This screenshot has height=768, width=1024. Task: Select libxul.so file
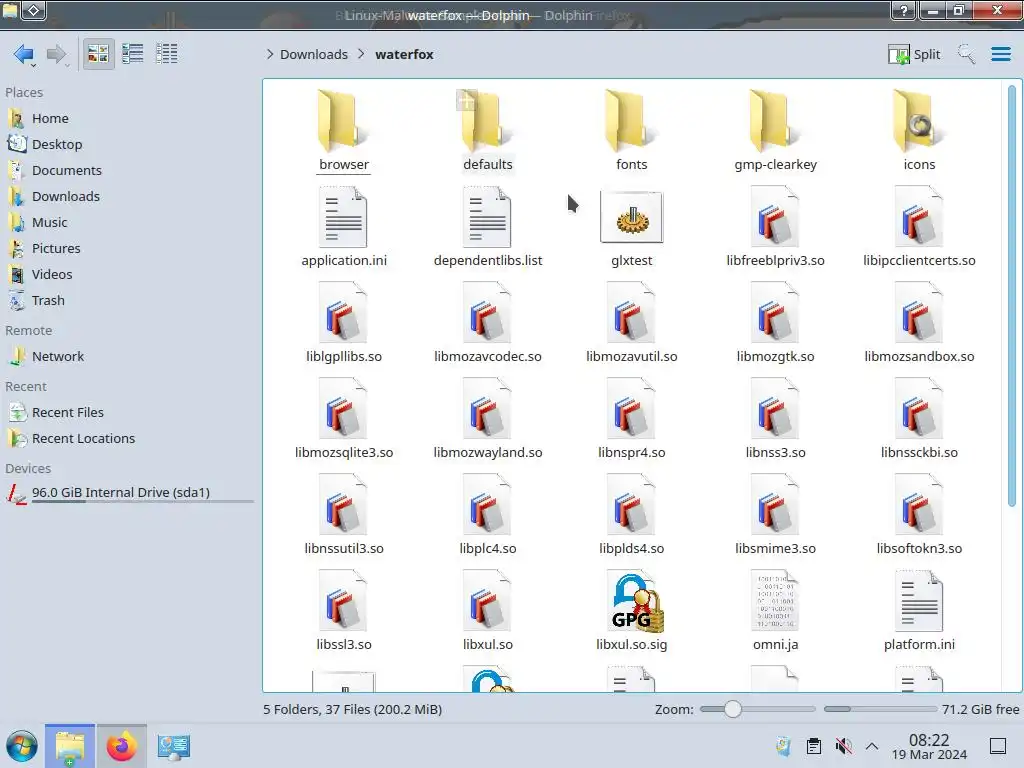click(x=488, y=611)
